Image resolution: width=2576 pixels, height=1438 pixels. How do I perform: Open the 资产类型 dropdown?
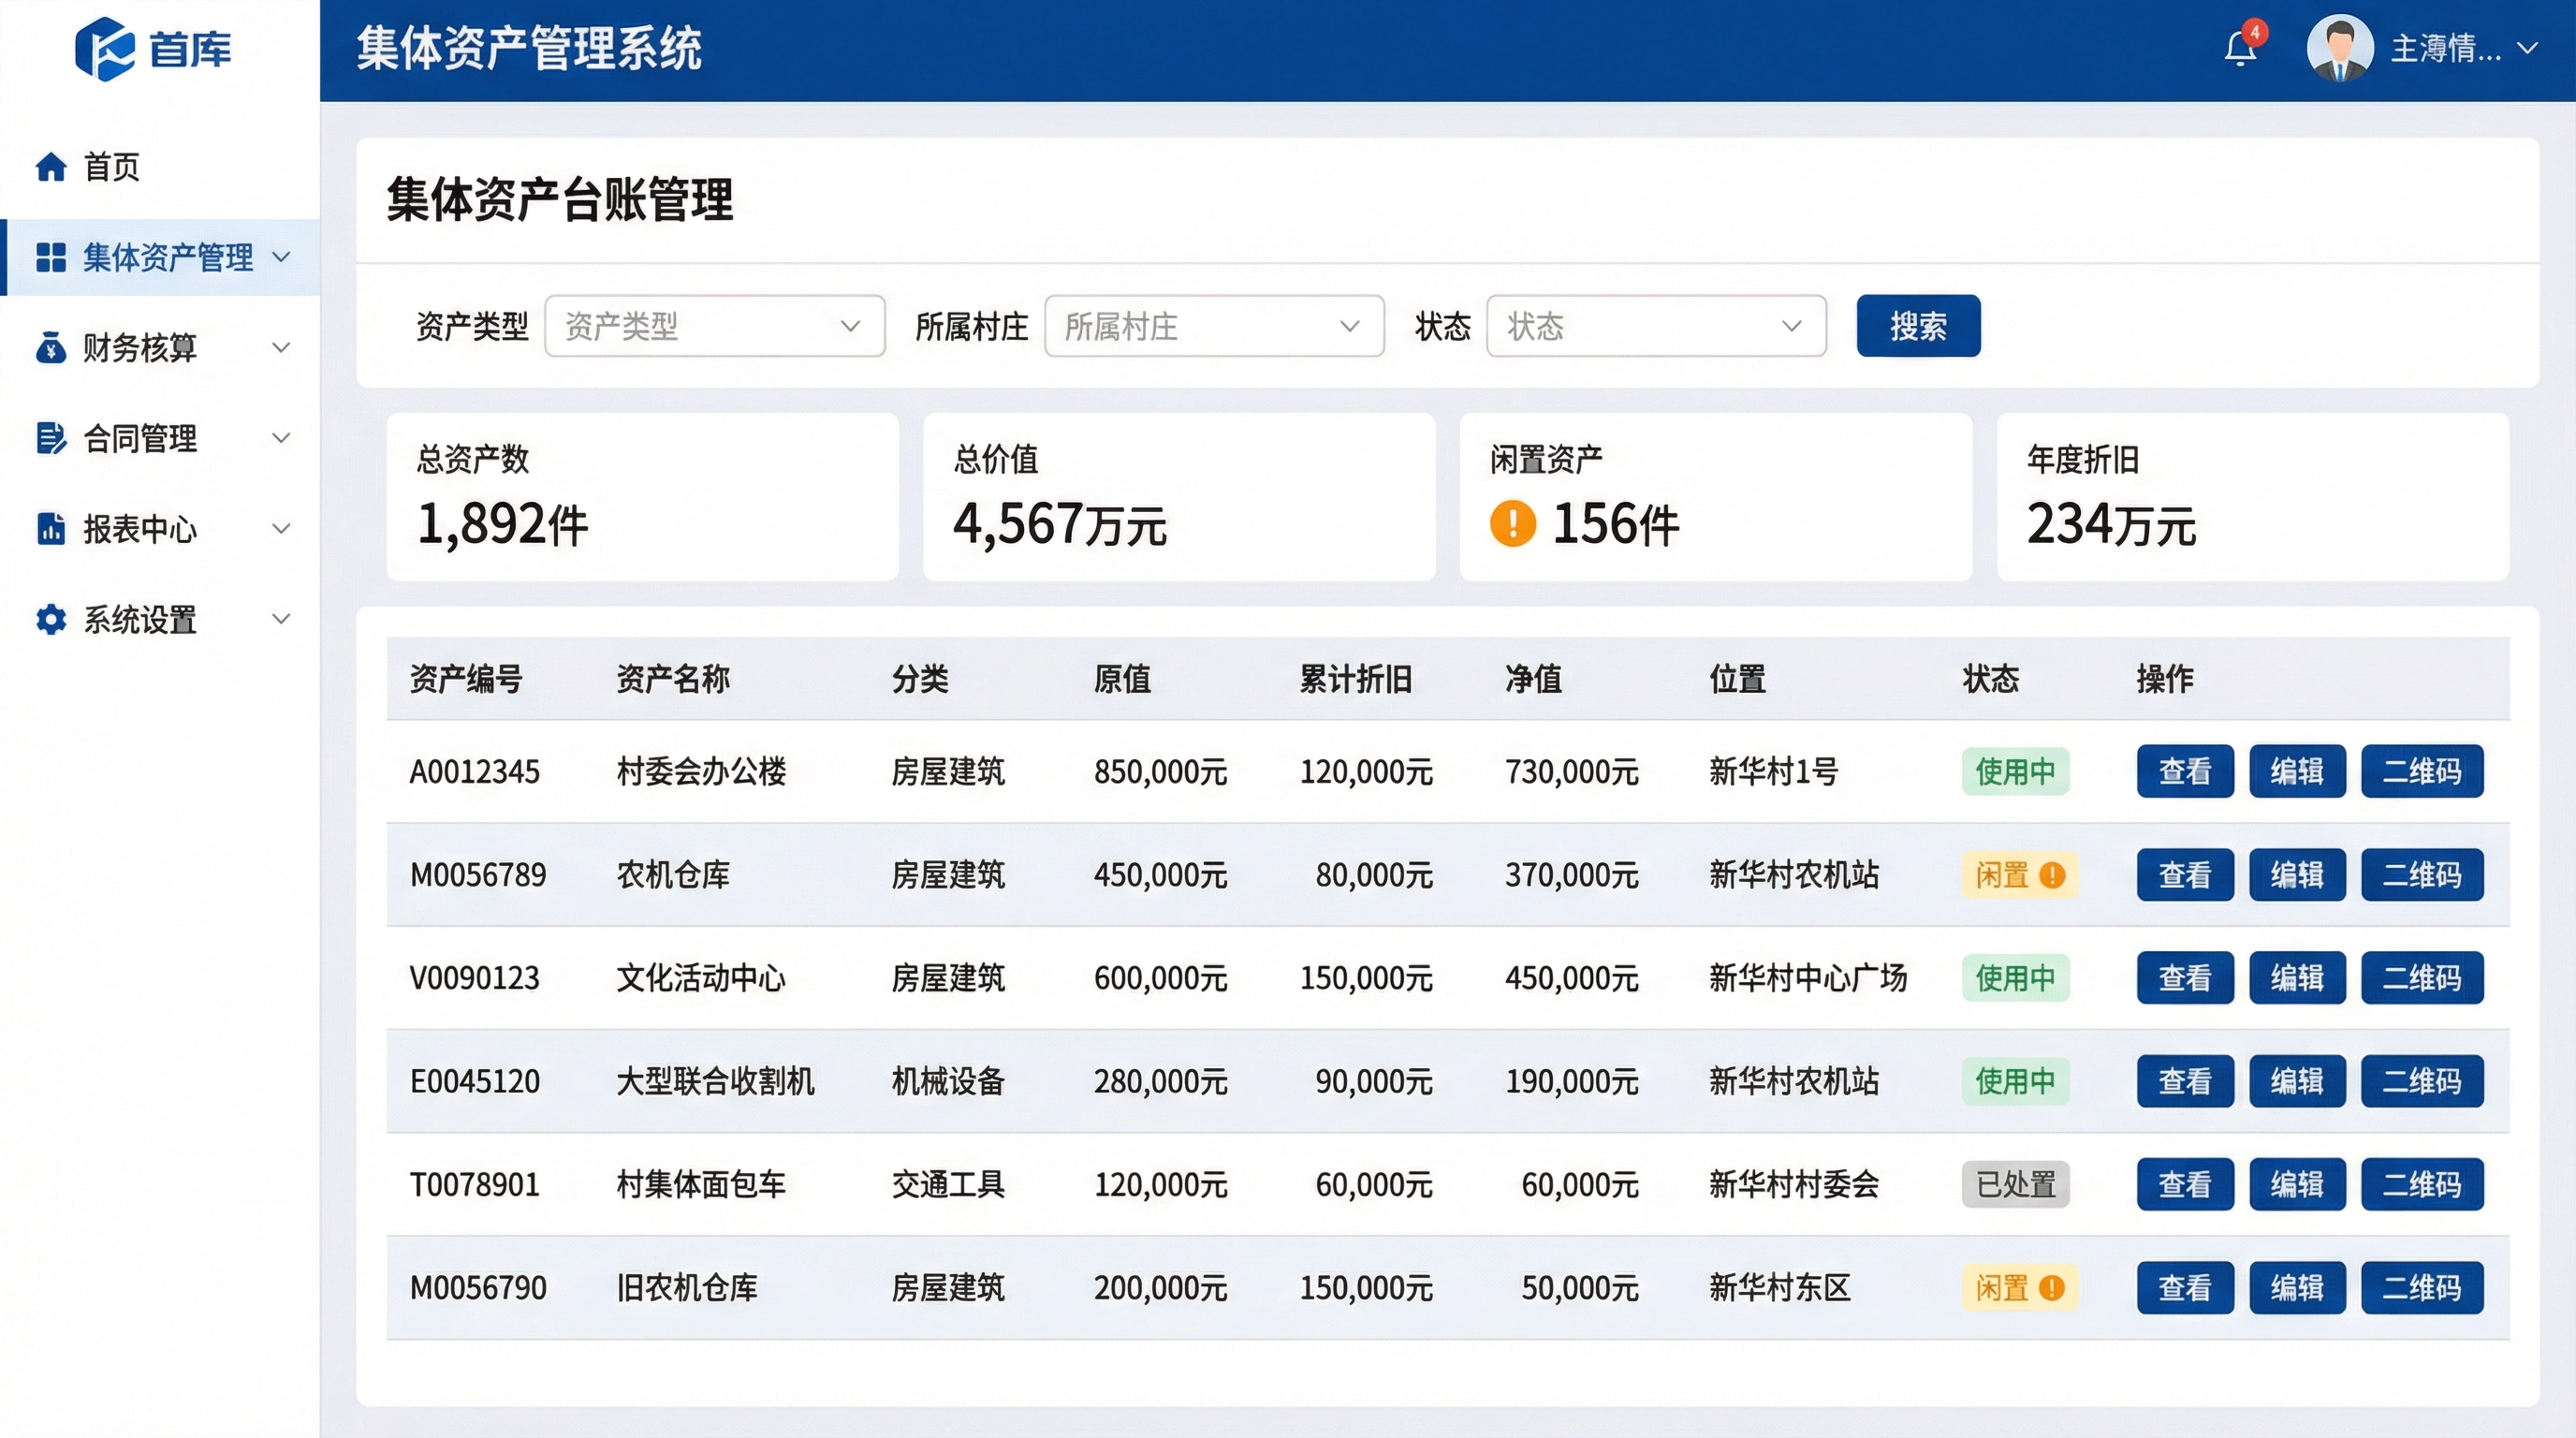click(x=714, y=326)
